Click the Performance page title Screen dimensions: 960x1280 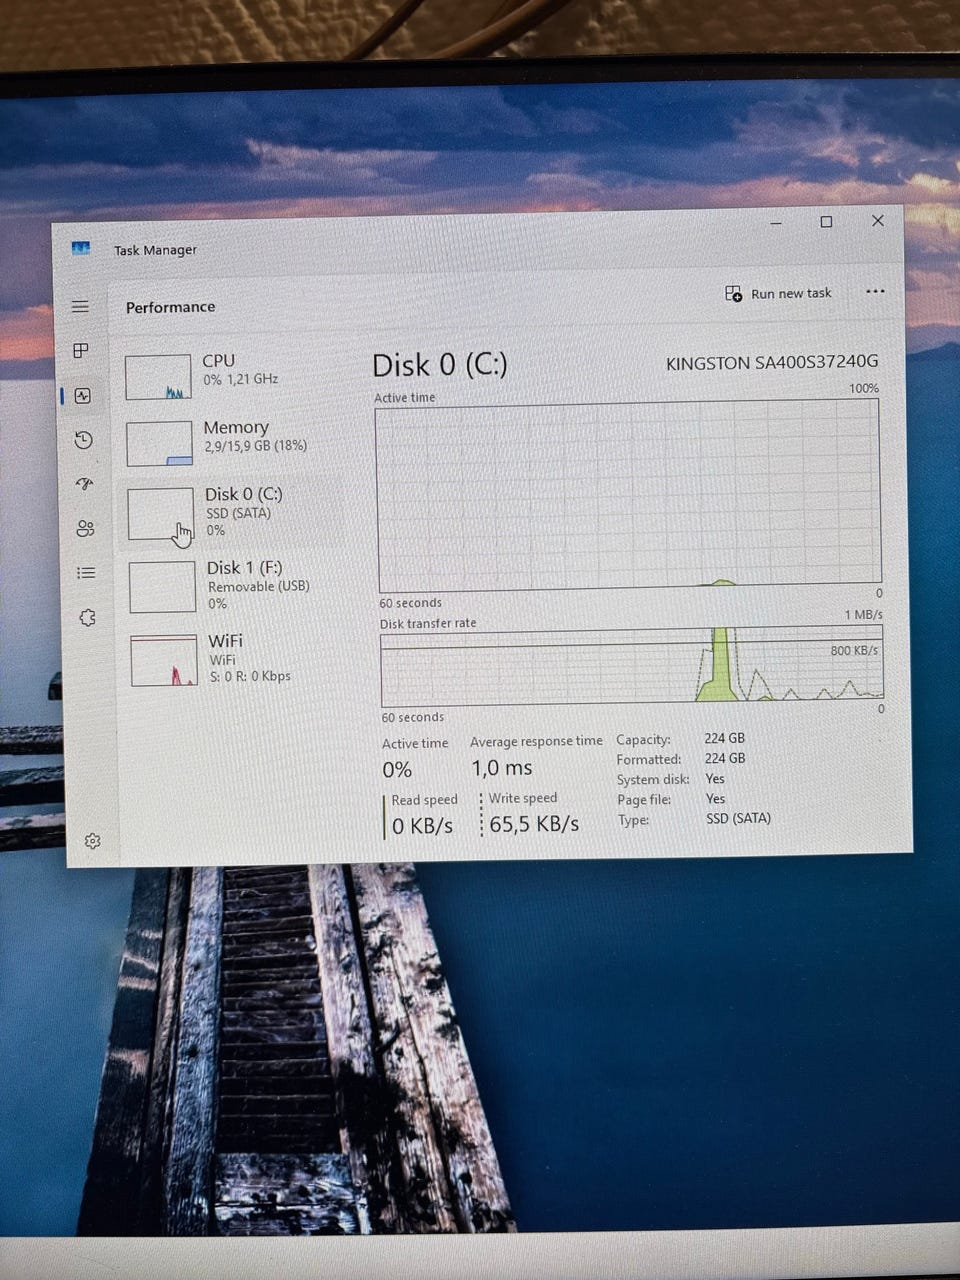coord(170,307)
